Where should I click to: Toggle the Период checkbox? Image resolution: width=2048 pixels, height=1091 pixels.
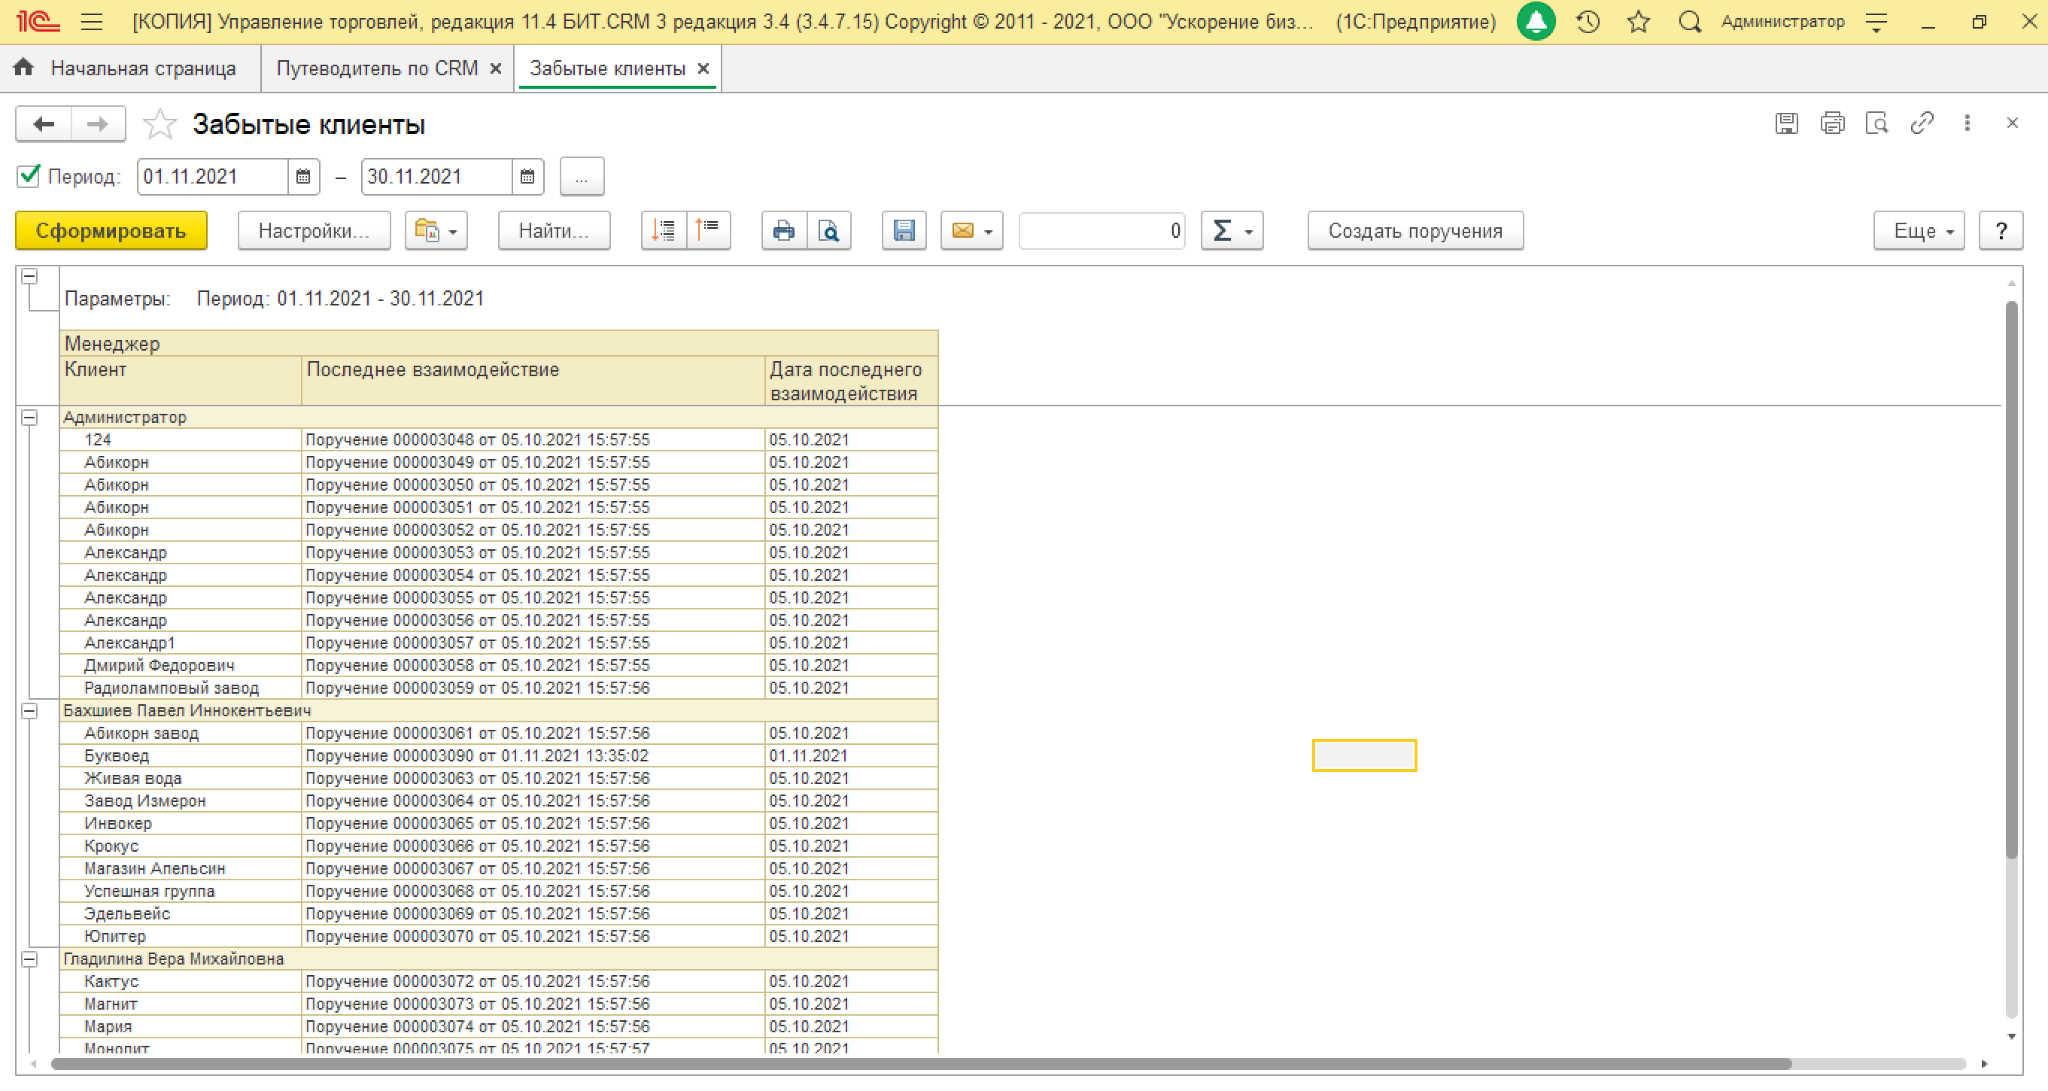pyautogui.click(x=29, y=176)
